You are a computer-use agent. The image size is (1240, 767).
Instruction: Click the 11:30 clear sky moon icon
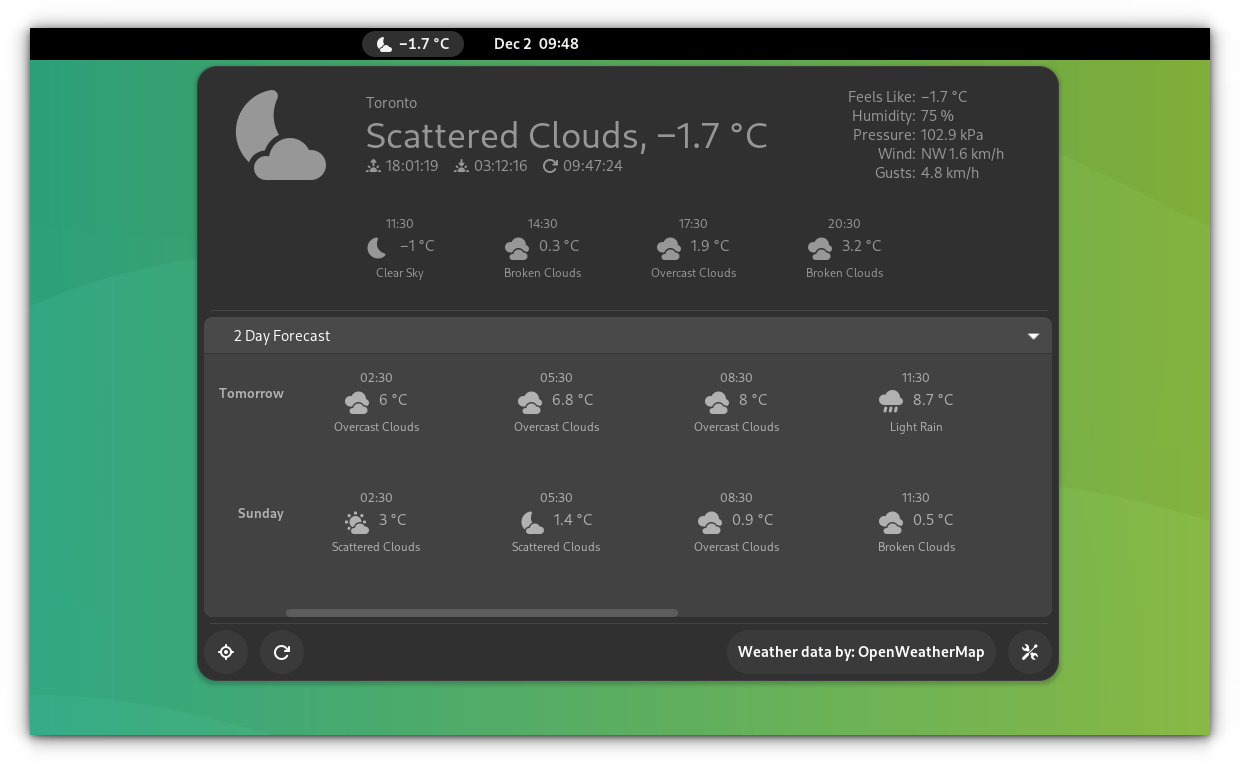coord(377,247)
